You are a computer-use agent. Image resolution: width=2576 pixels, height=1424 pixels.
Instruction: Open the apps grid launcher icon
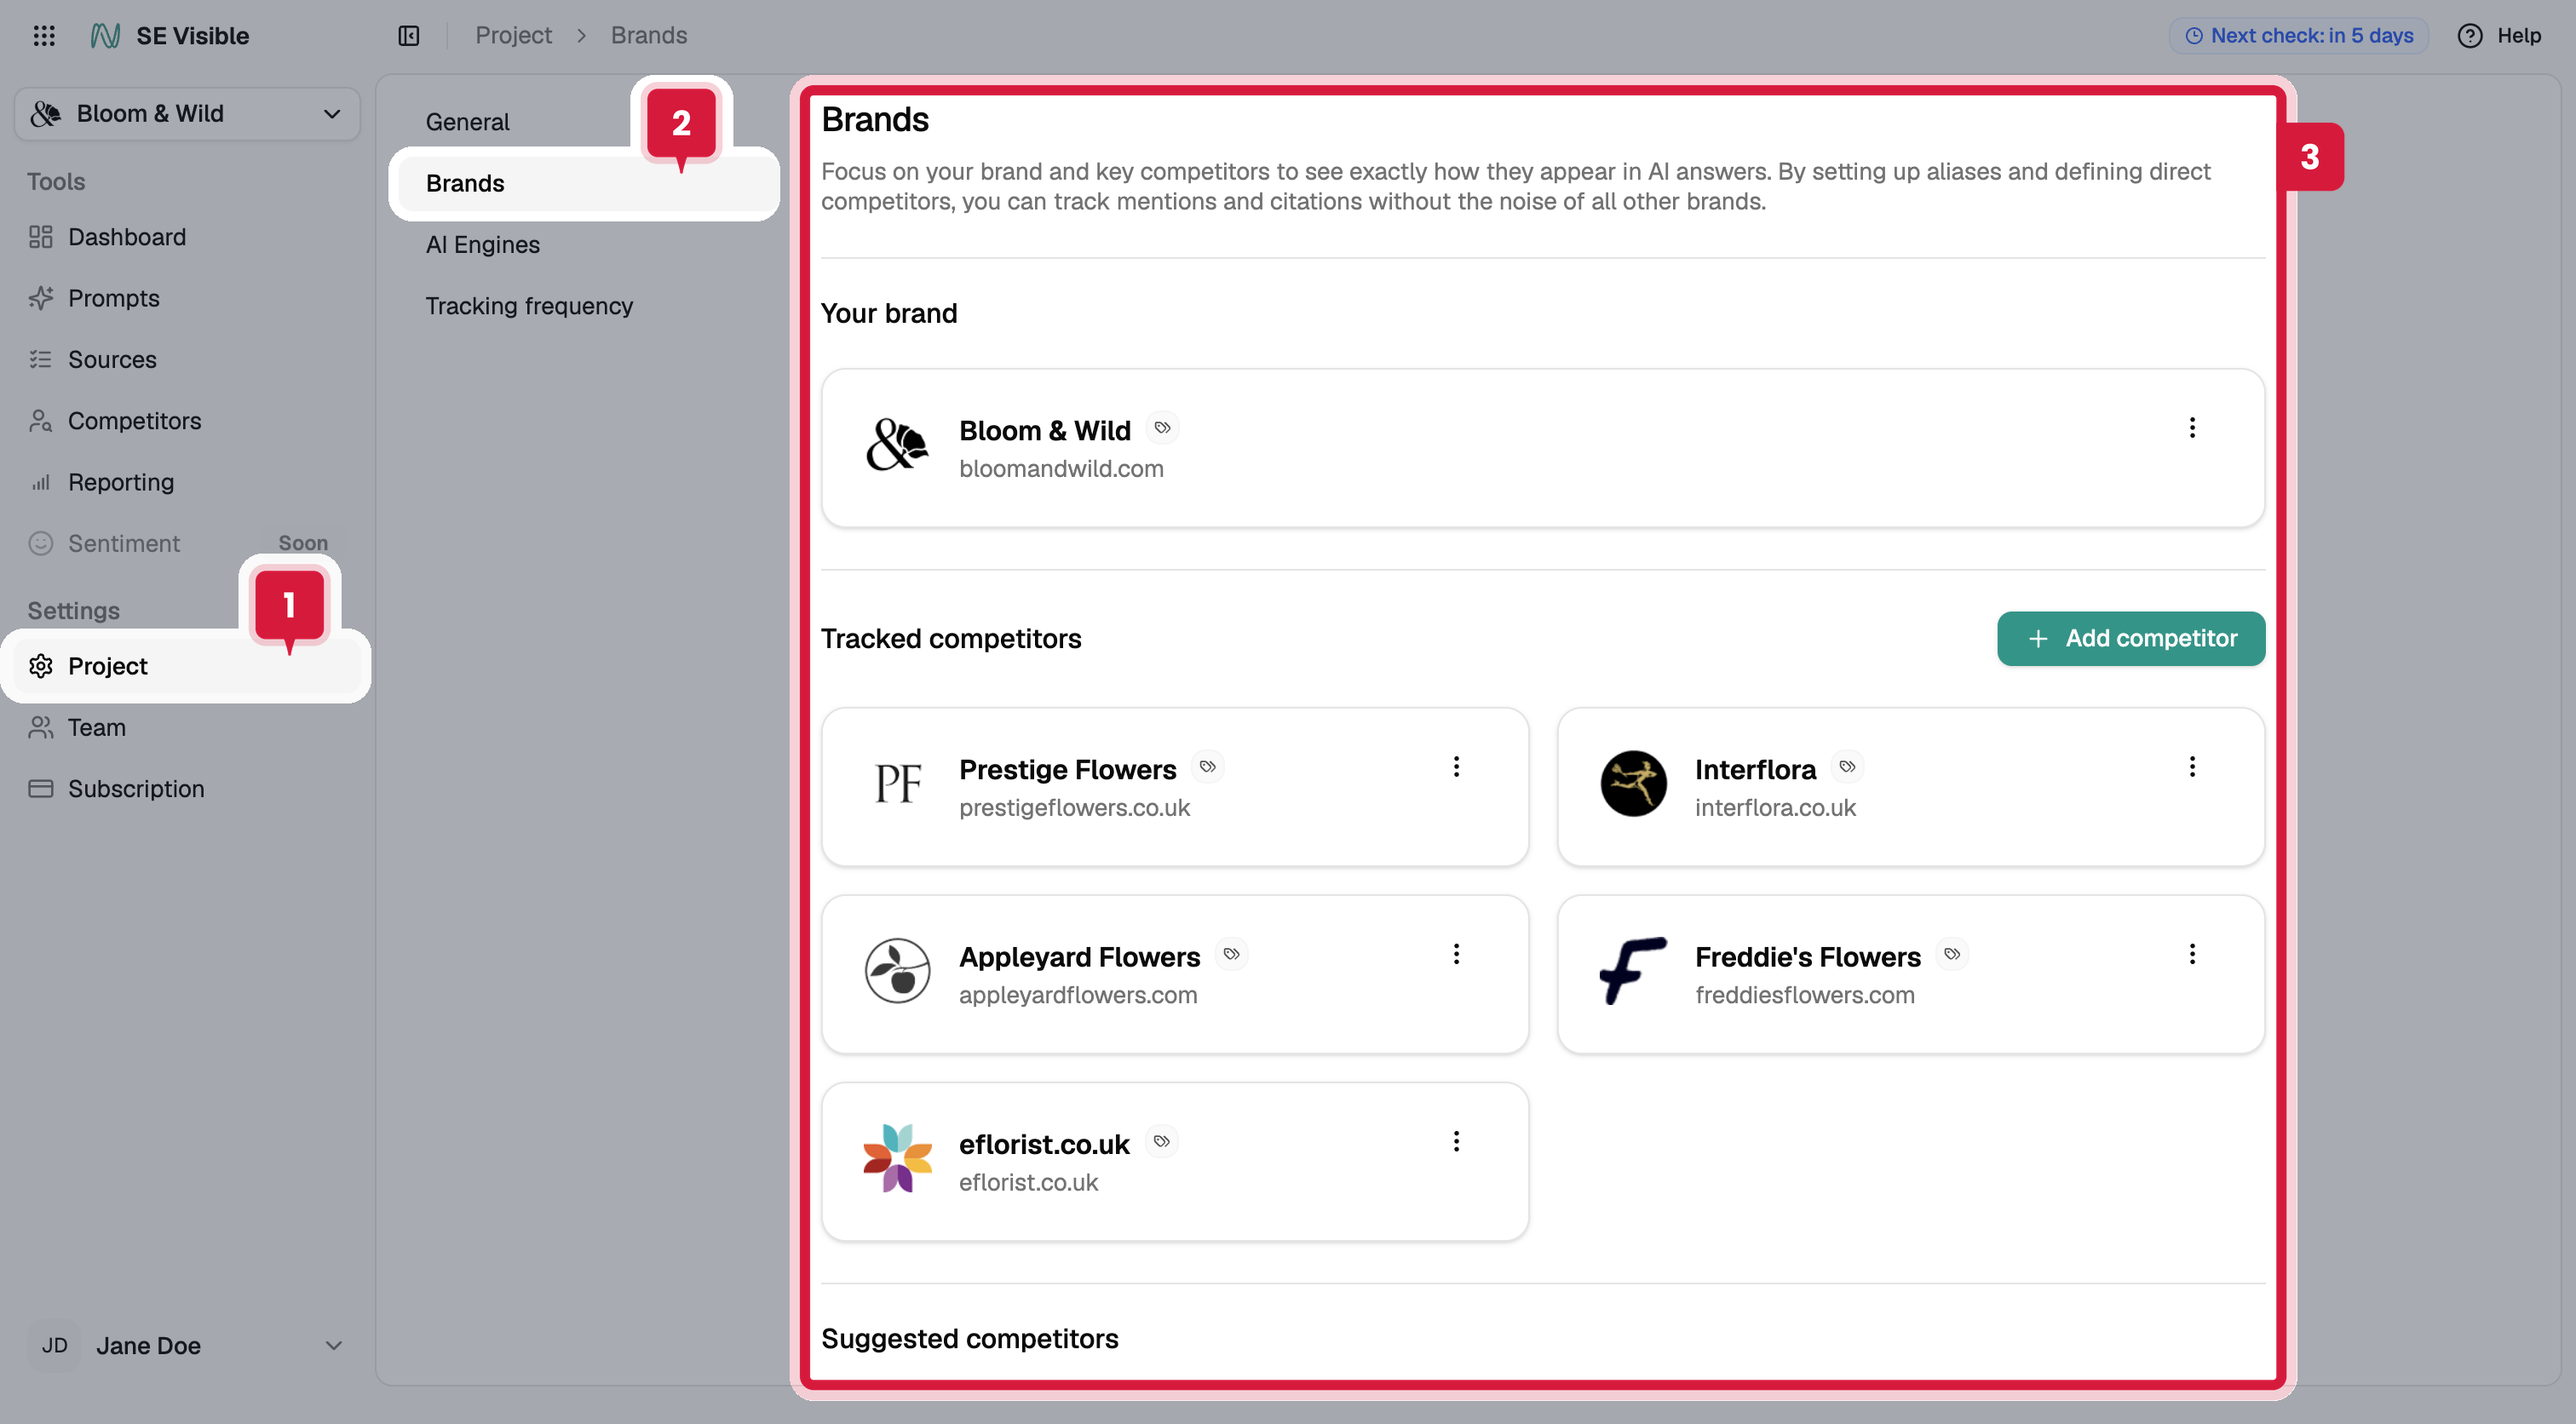click(x=43, y=36)
